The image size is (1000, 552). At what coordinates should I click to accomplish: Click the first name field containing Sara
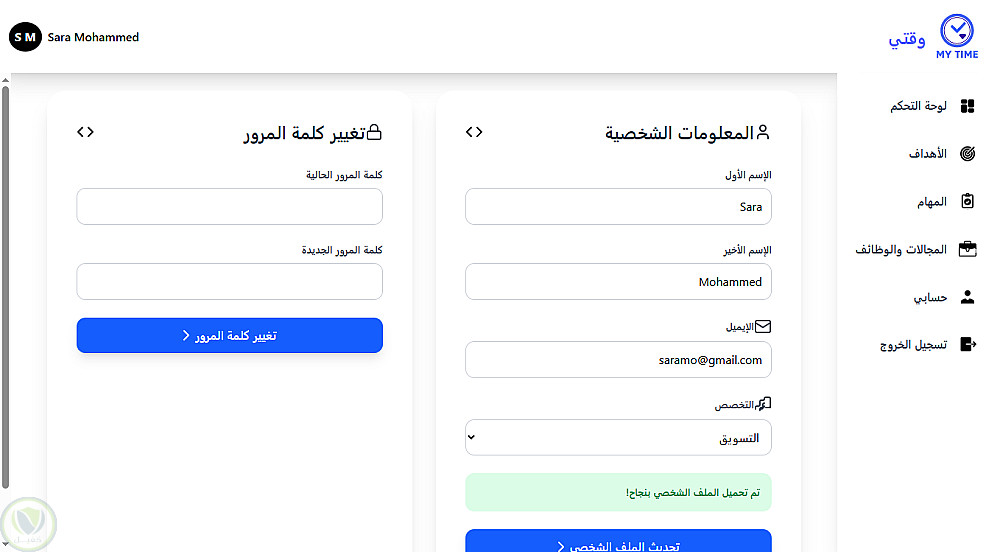click(x=618, y=207)
